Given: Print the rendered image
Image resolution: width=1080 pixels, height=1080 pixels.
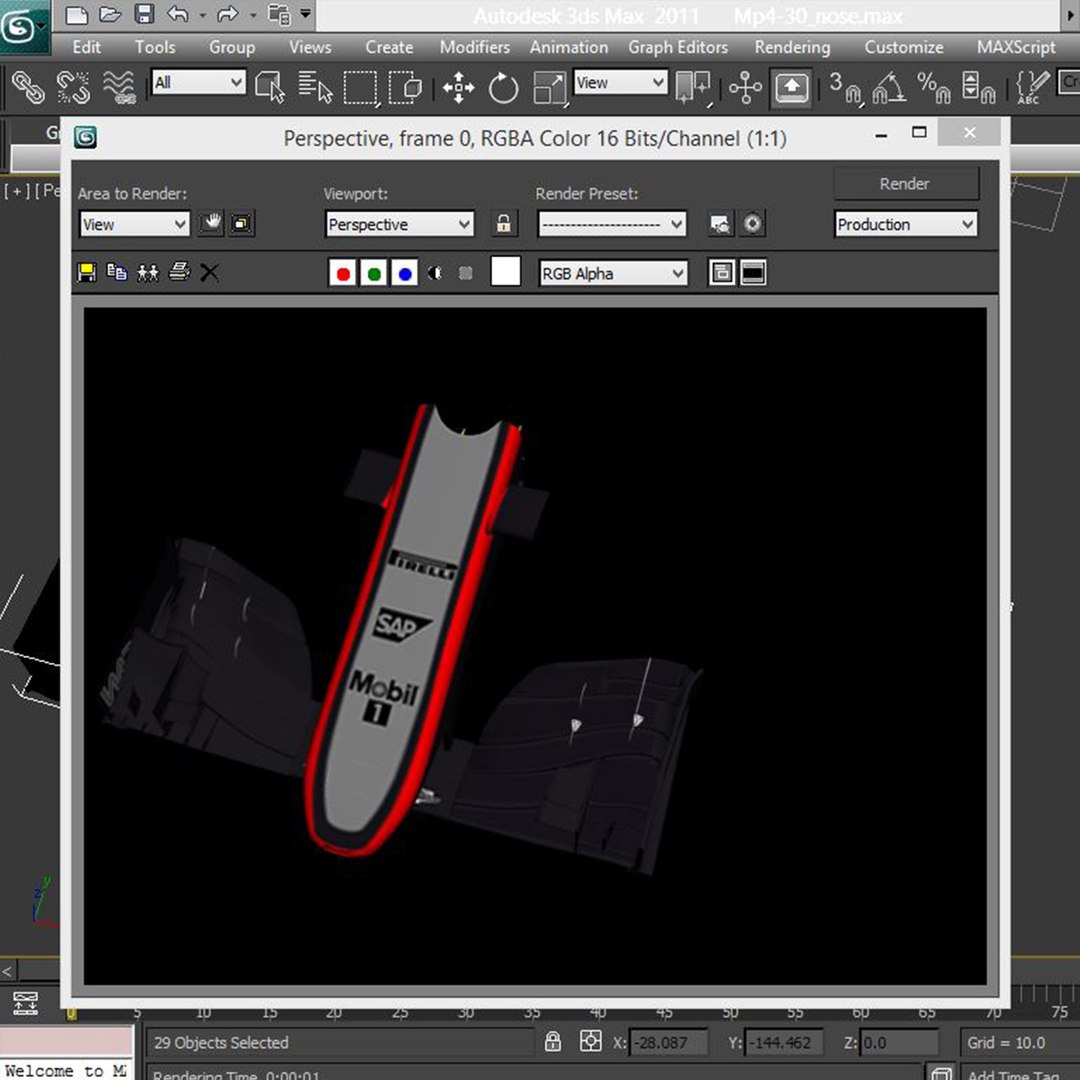Looking at the screenshot, I should click(x=179, y=273).
